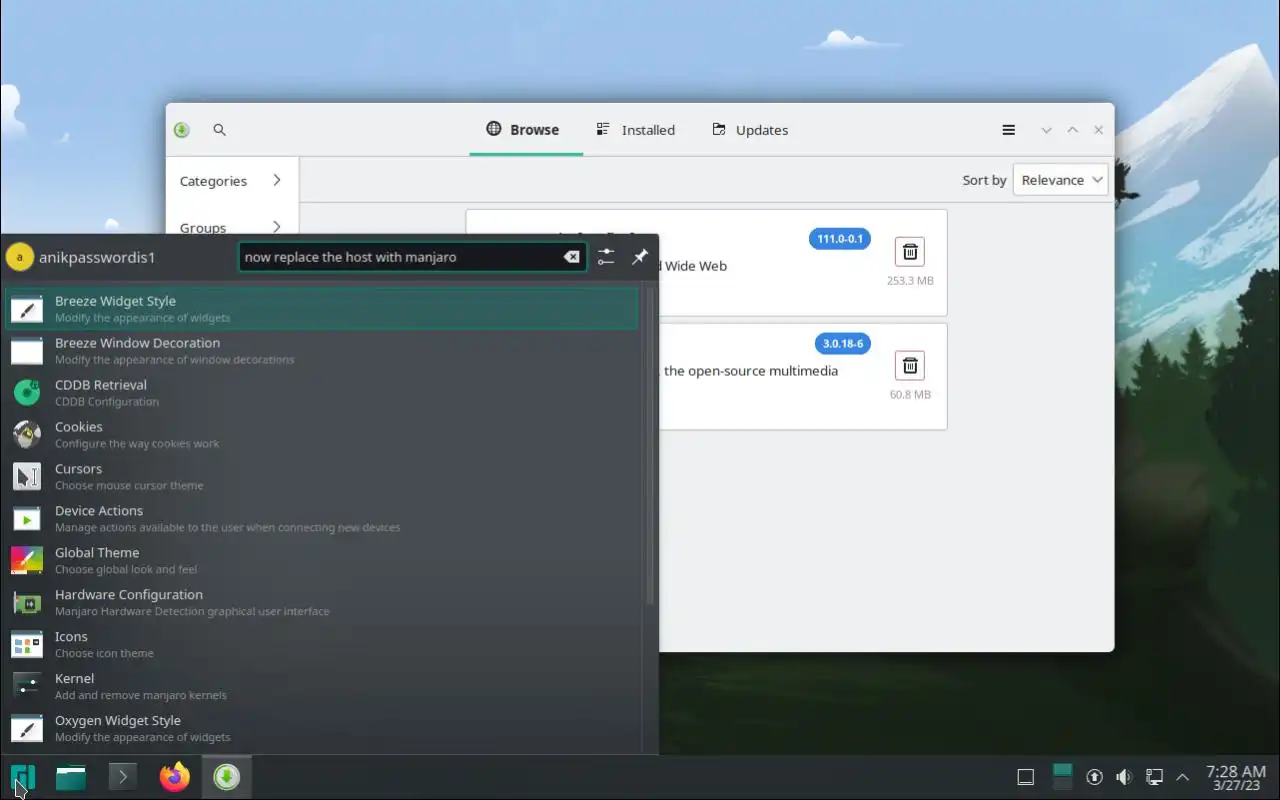Screen dimensions: 1280x800
Task: Open Oxygen Widget Style settings
Action: [322, 729]
